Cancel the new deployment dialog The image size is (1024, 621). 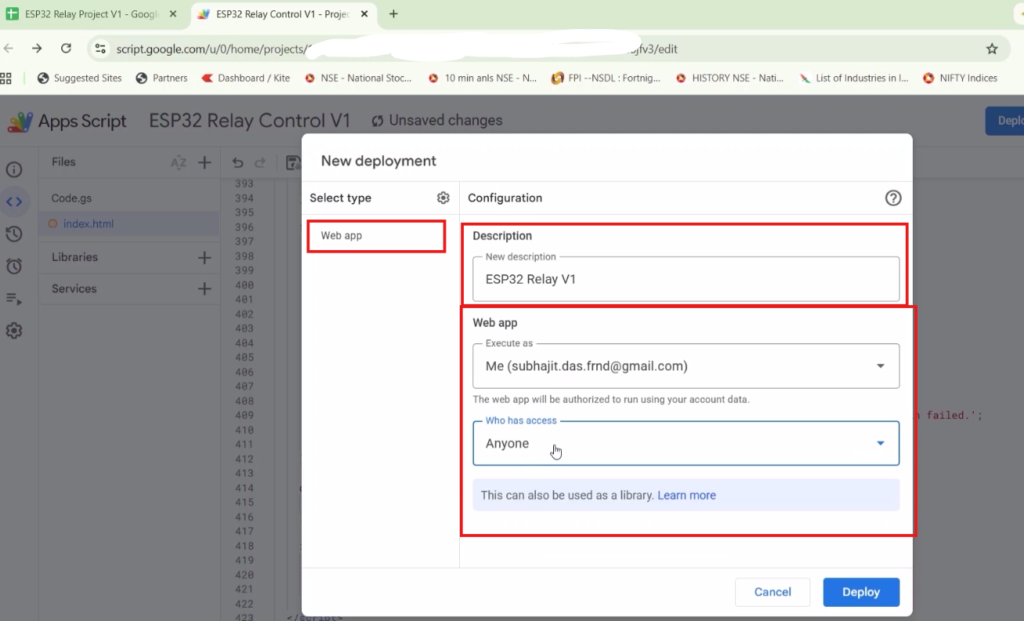(773, 592)
